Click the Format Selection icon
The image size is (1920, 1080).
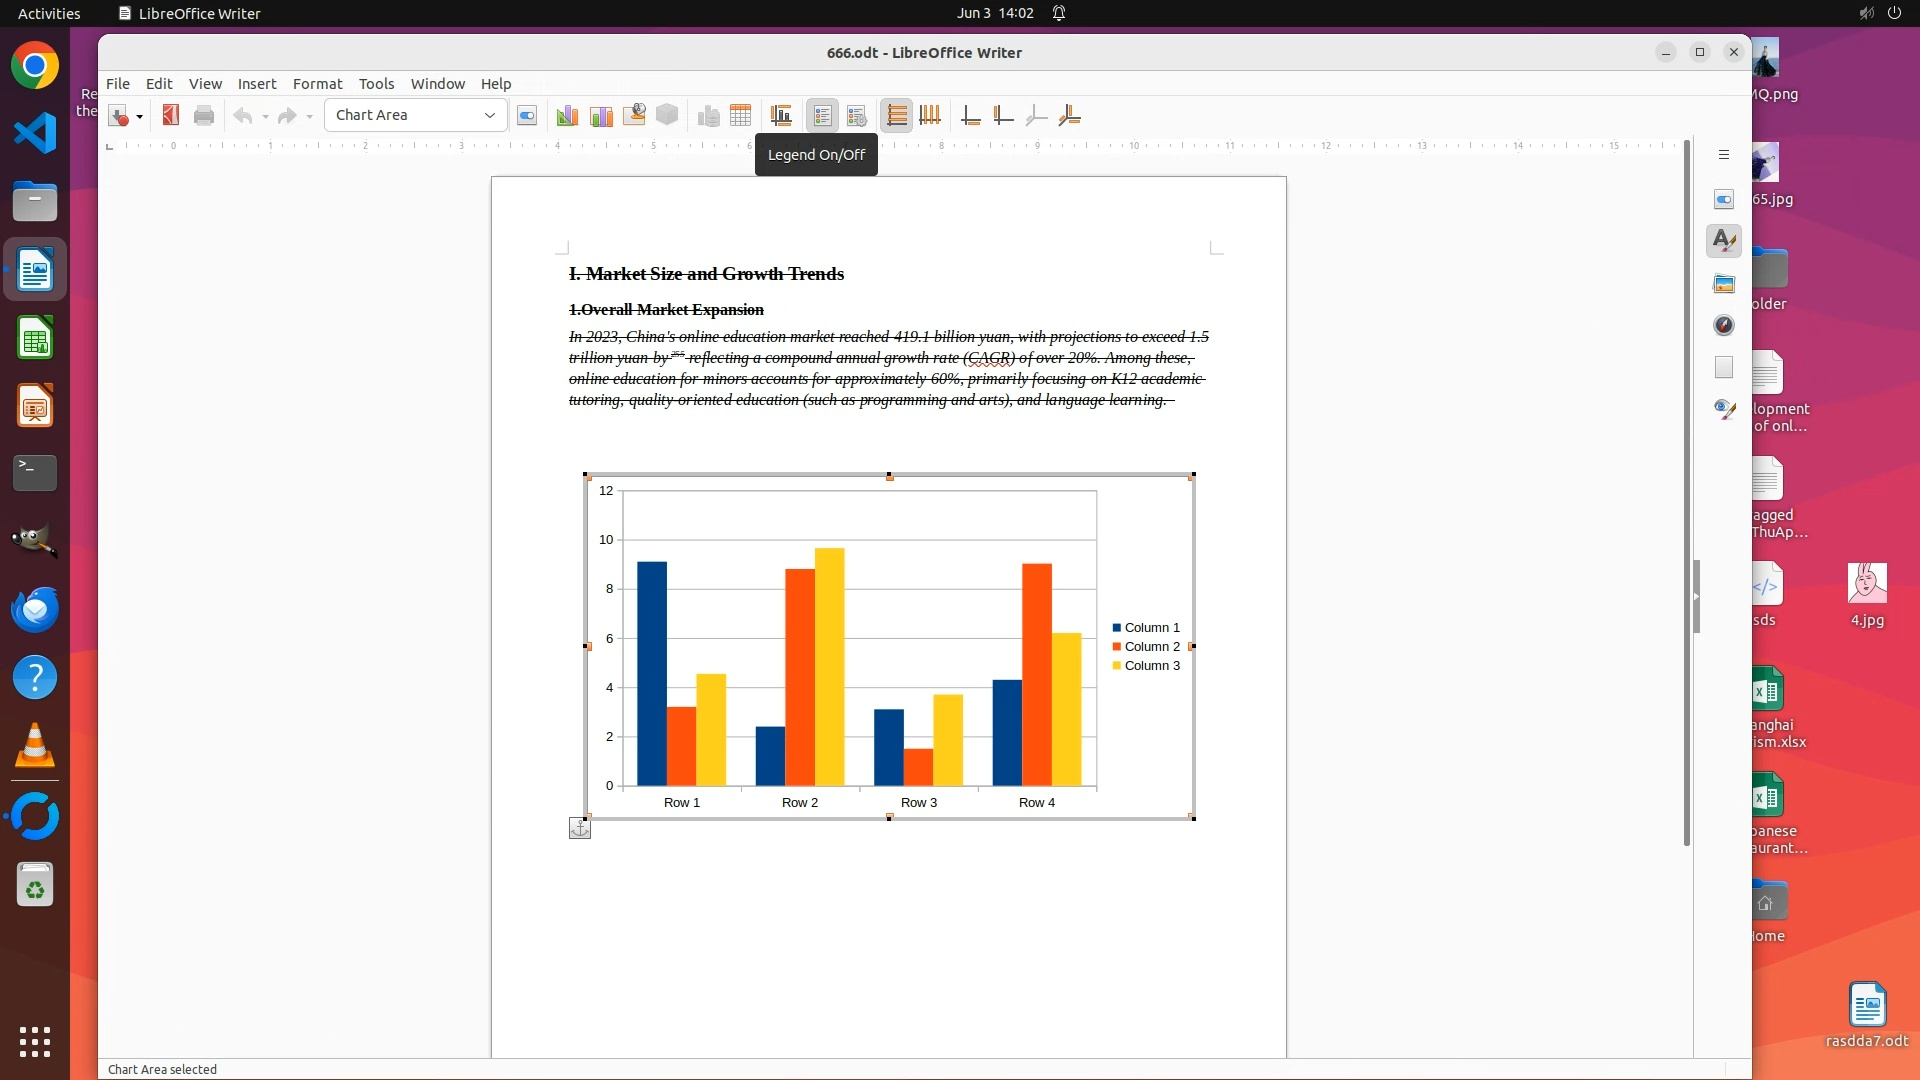pyautogui.click(x=527, y=116)
